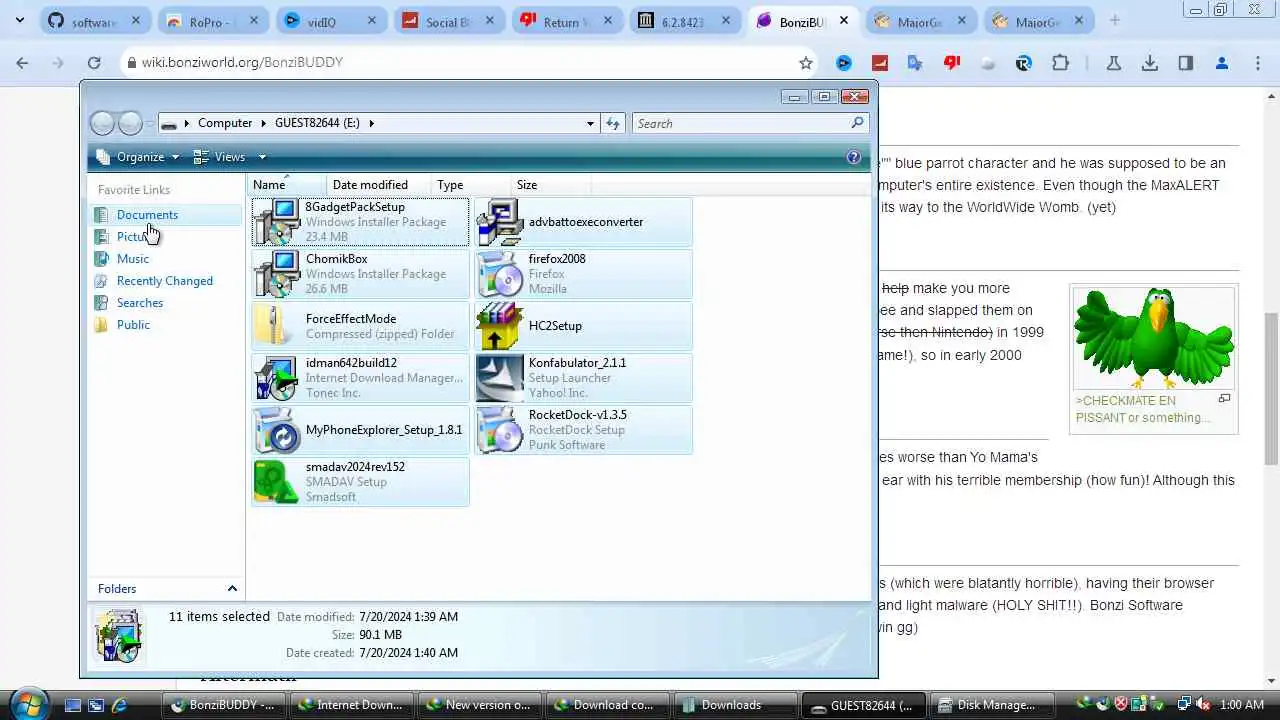Select the HC2Setup archive icon
The image size is (1280, 720).
(499, 326)
